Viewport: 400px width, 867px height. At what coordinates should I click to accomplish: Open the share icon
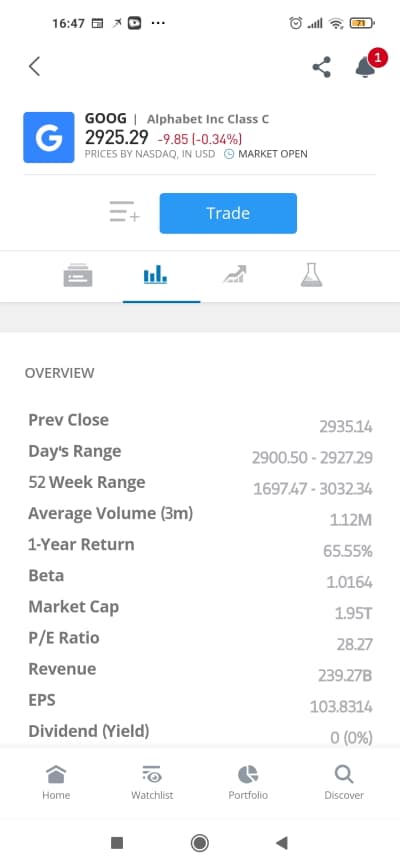click(321, 67)
